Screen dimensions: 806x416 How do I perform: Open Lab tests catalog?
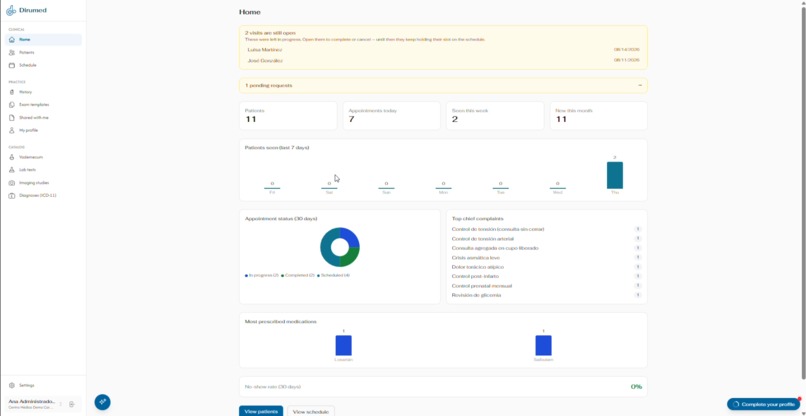[x=43, y=170]
